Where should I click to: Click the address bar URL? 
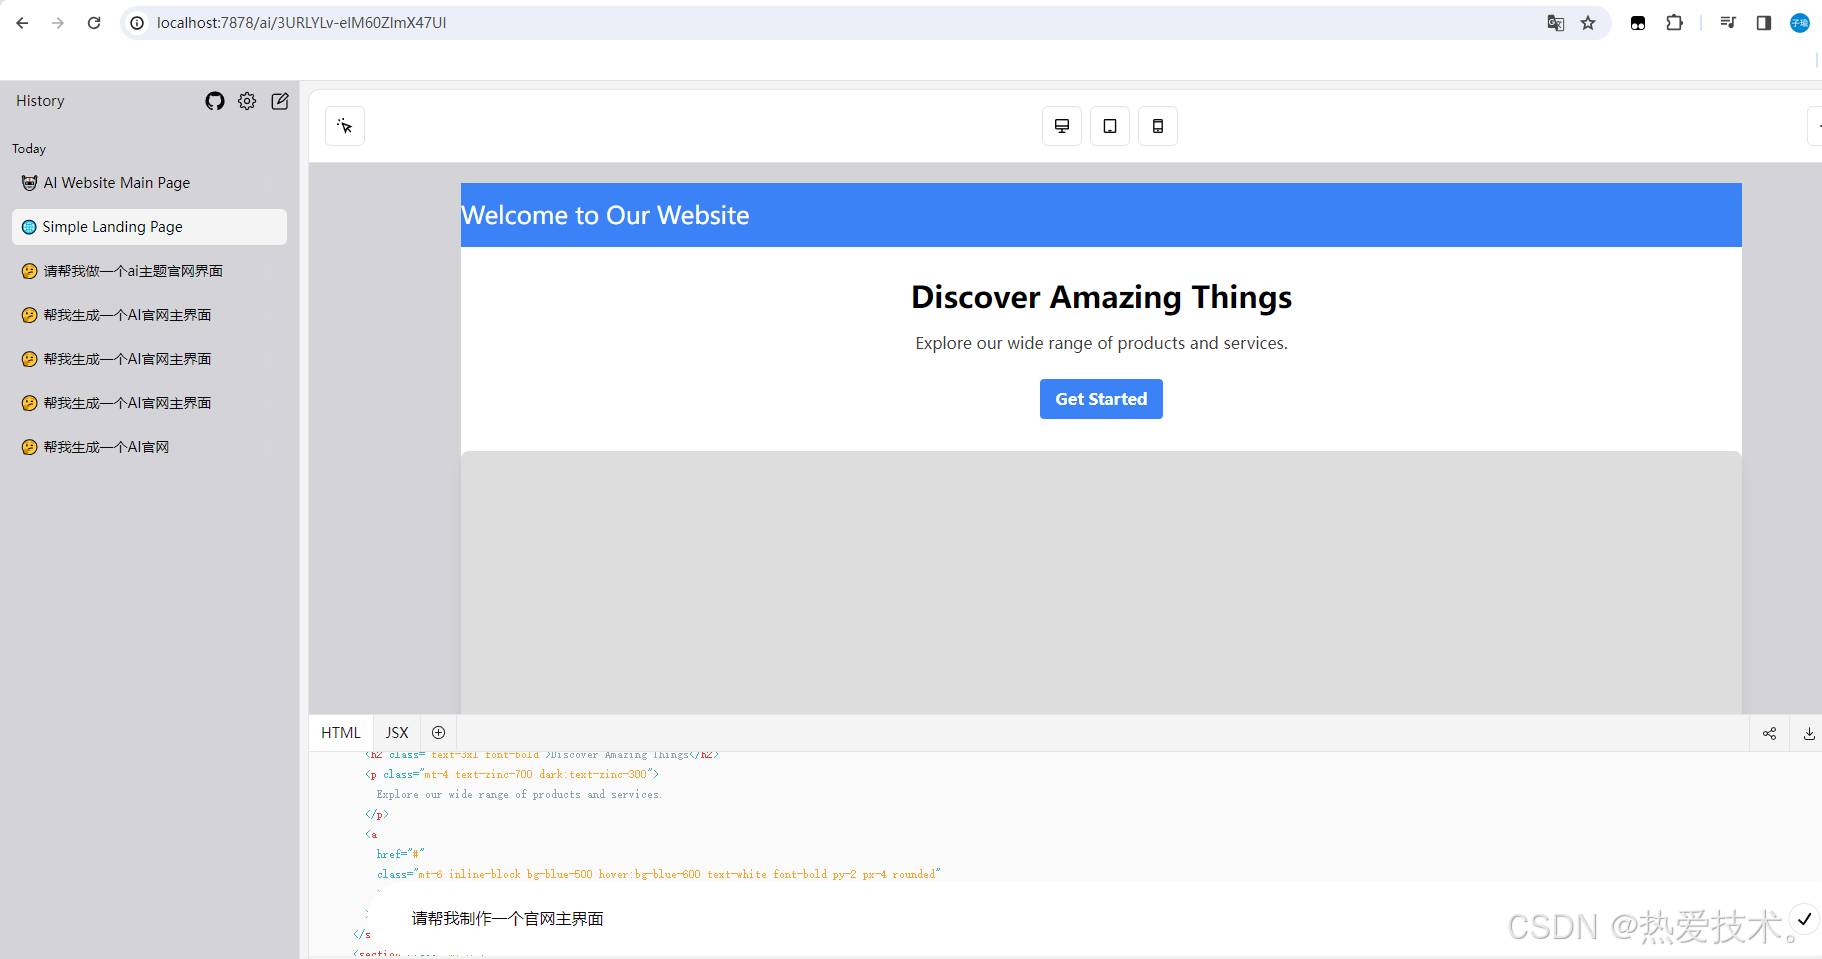(x=301, y=23)
